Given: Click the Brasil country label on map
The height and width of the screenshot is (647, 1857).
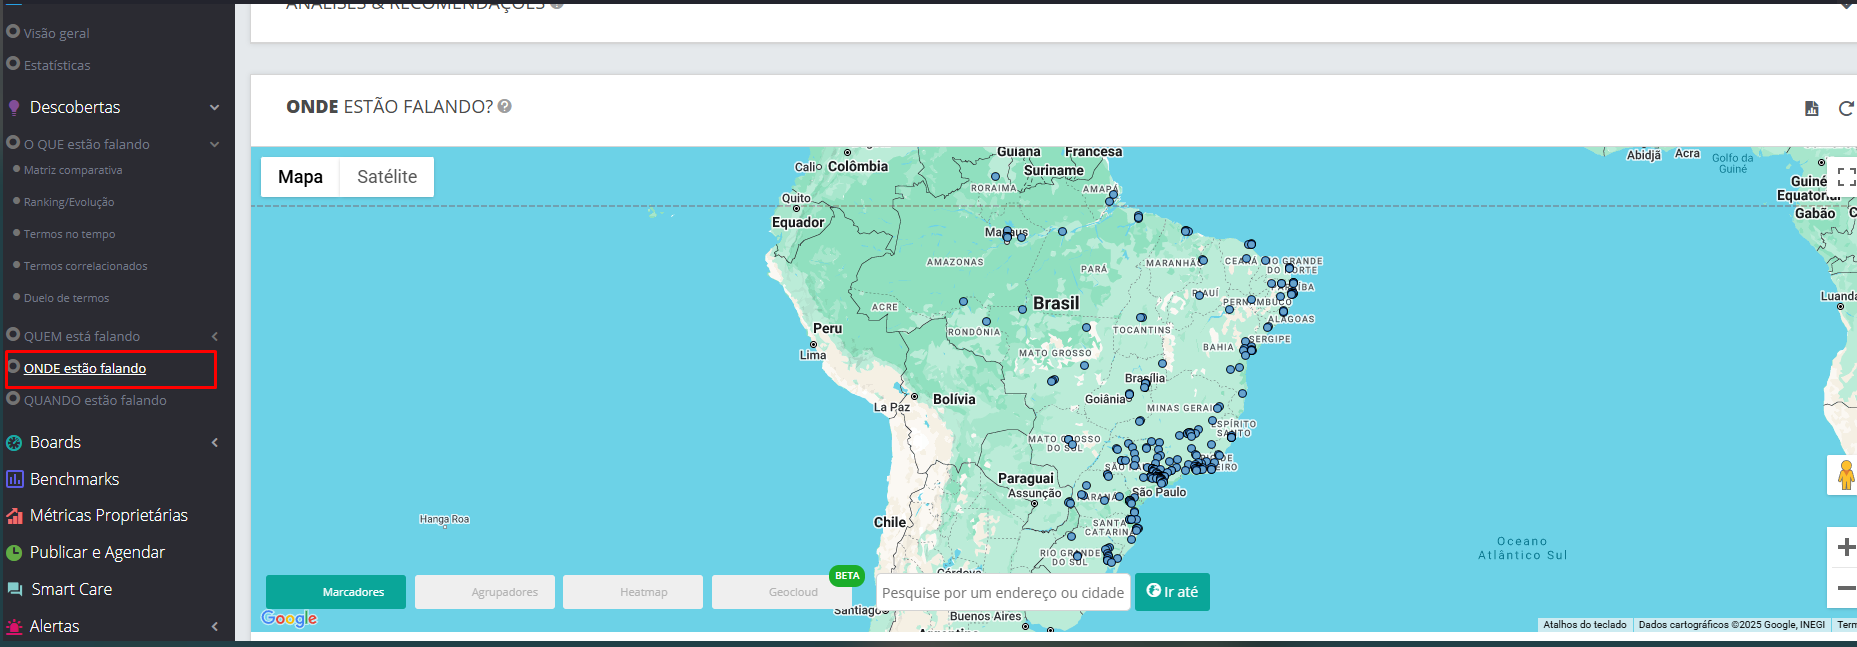Looking at the screenshot, I should [x=1056, y=303].
